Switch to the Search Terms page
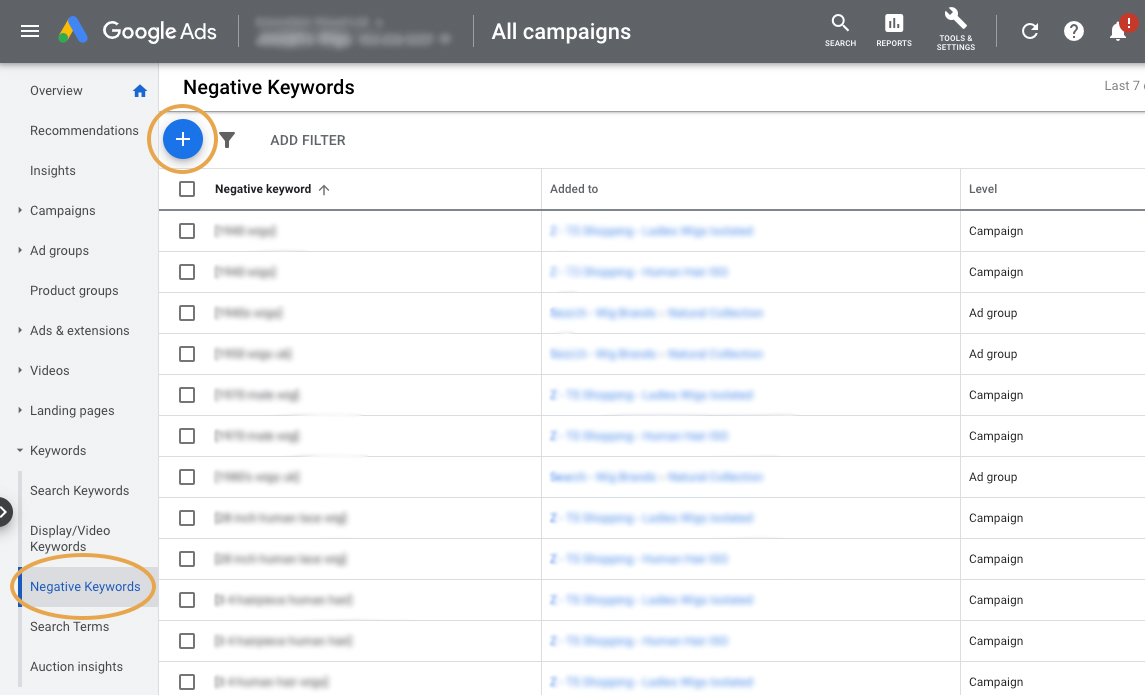The image size is (1145, 695). point(69,626)
